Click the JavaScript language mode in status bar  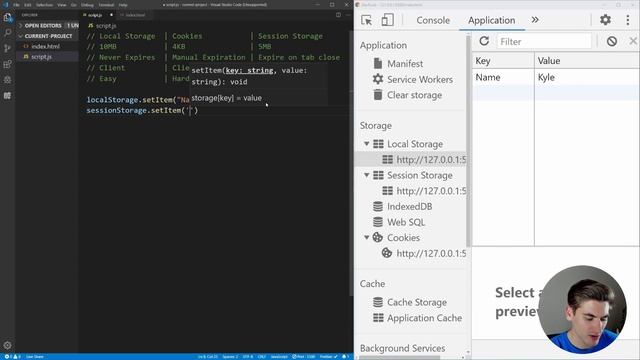[279, 357]
